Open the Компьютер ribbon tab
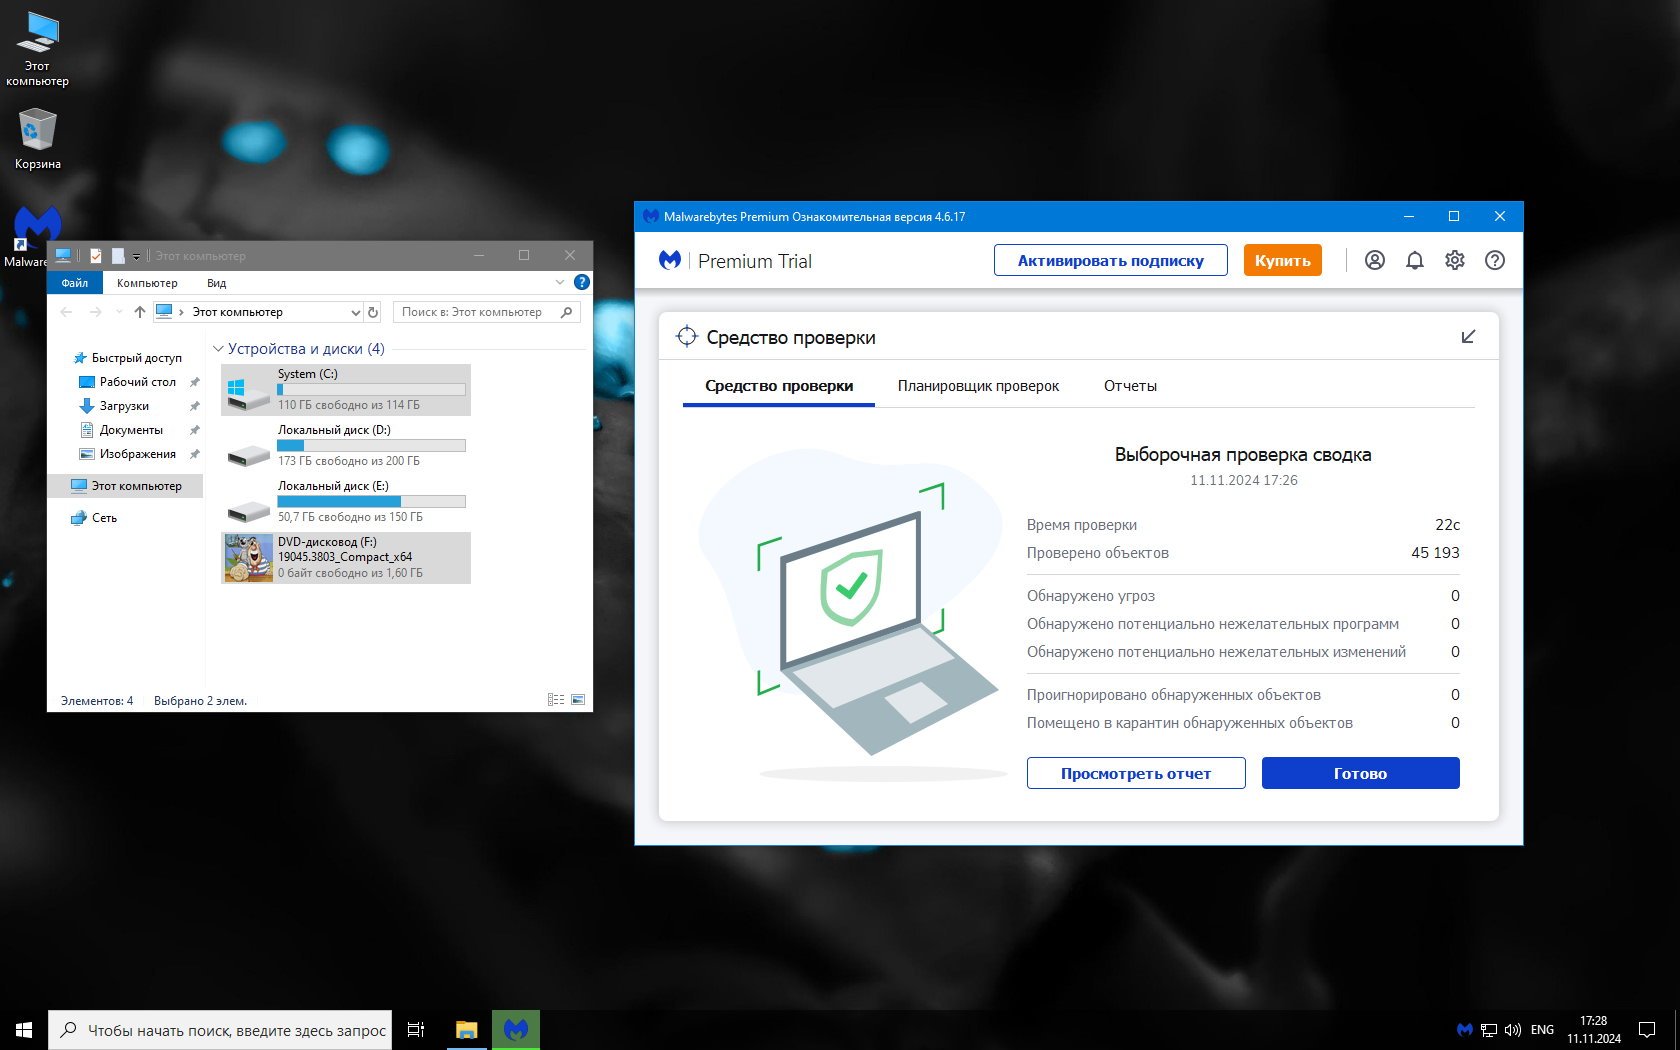Image resolution: width=1680 pixels, height=1050 pixels. point(147,283)
